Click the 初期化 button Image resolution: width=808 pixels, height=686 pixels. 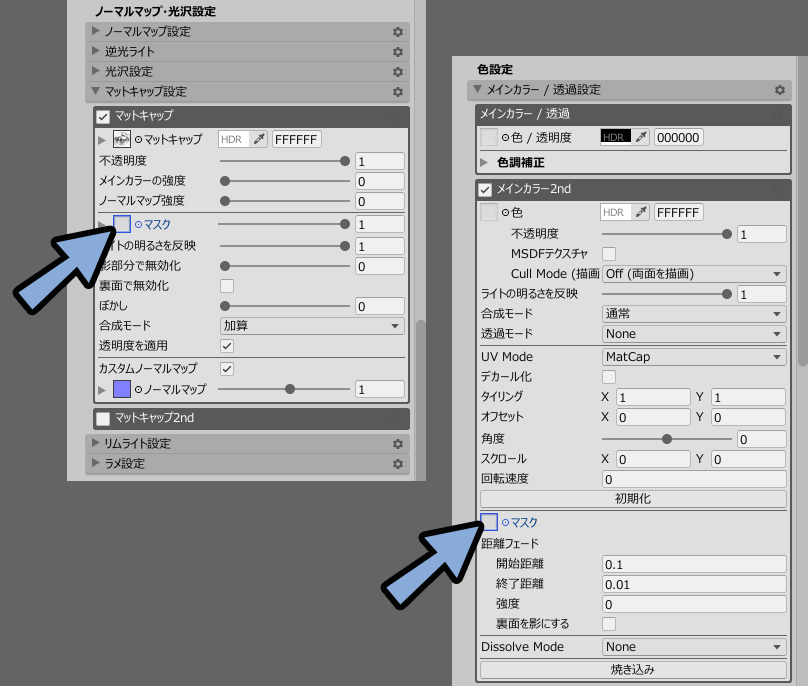click(633, 498)
